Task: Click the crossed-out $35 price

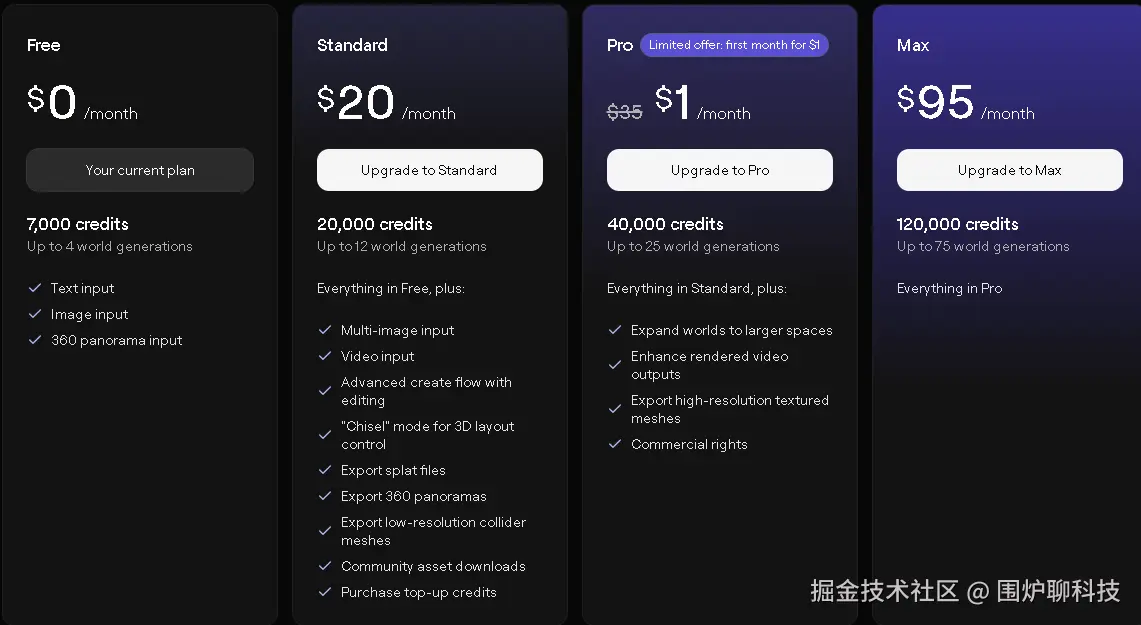Action: (625, 112)
